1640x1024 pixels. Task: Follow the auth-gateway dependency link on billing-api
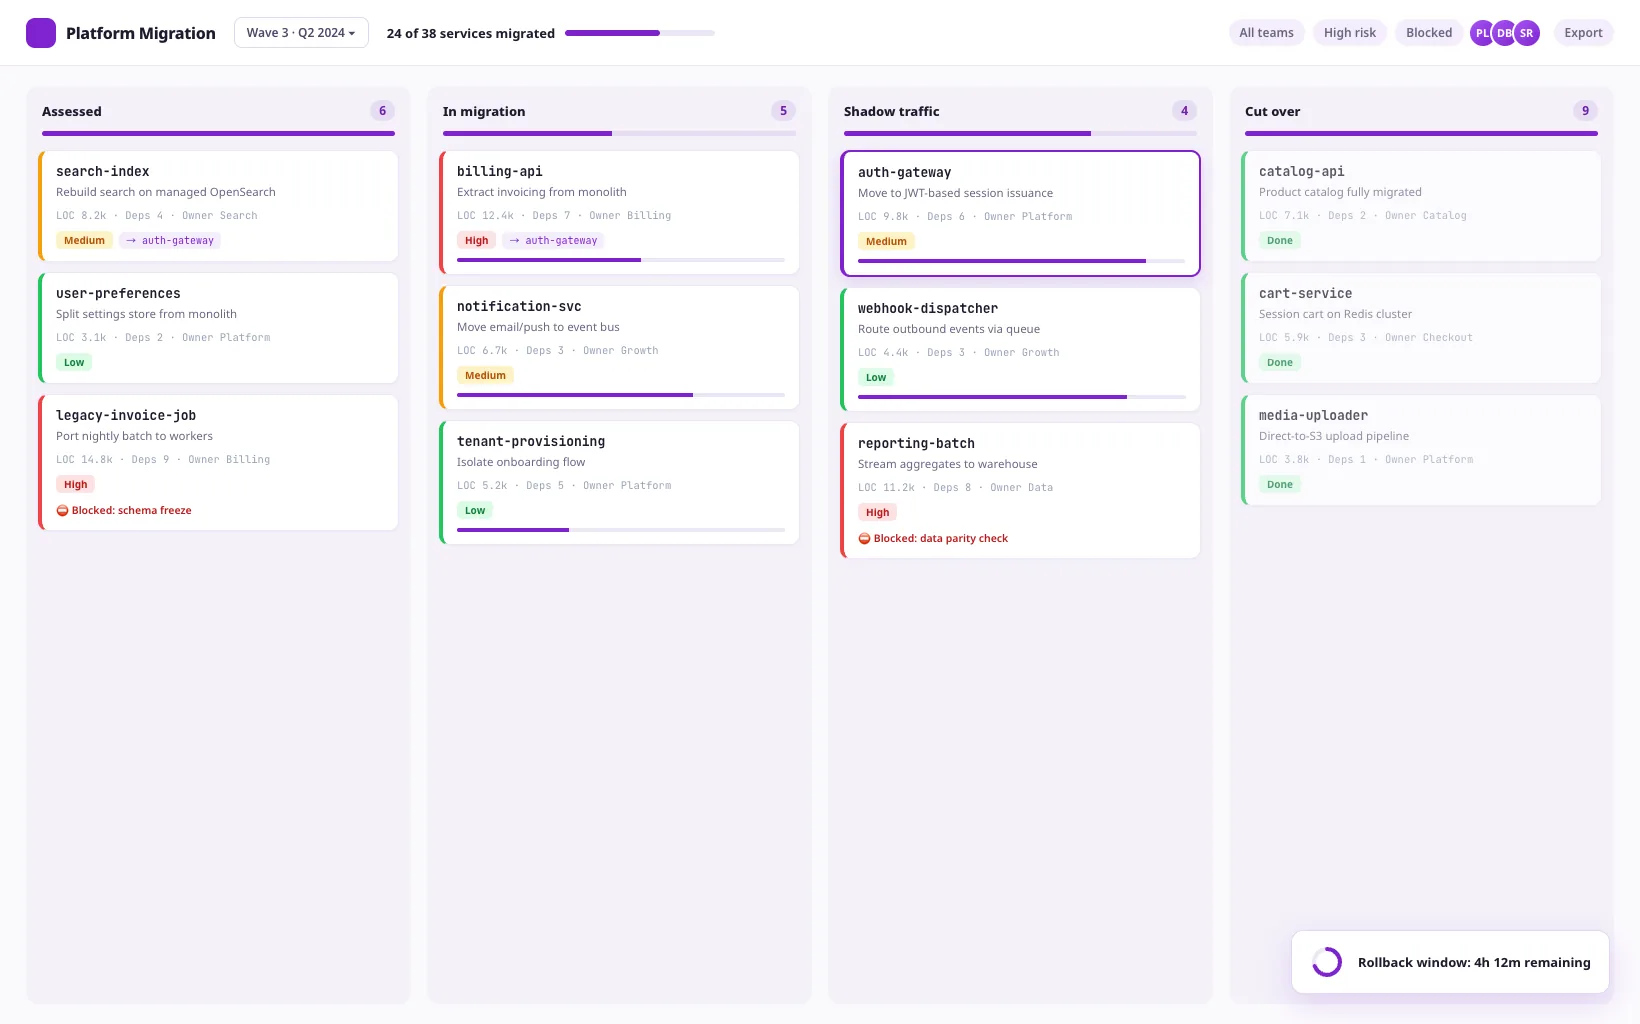(553, 240)
